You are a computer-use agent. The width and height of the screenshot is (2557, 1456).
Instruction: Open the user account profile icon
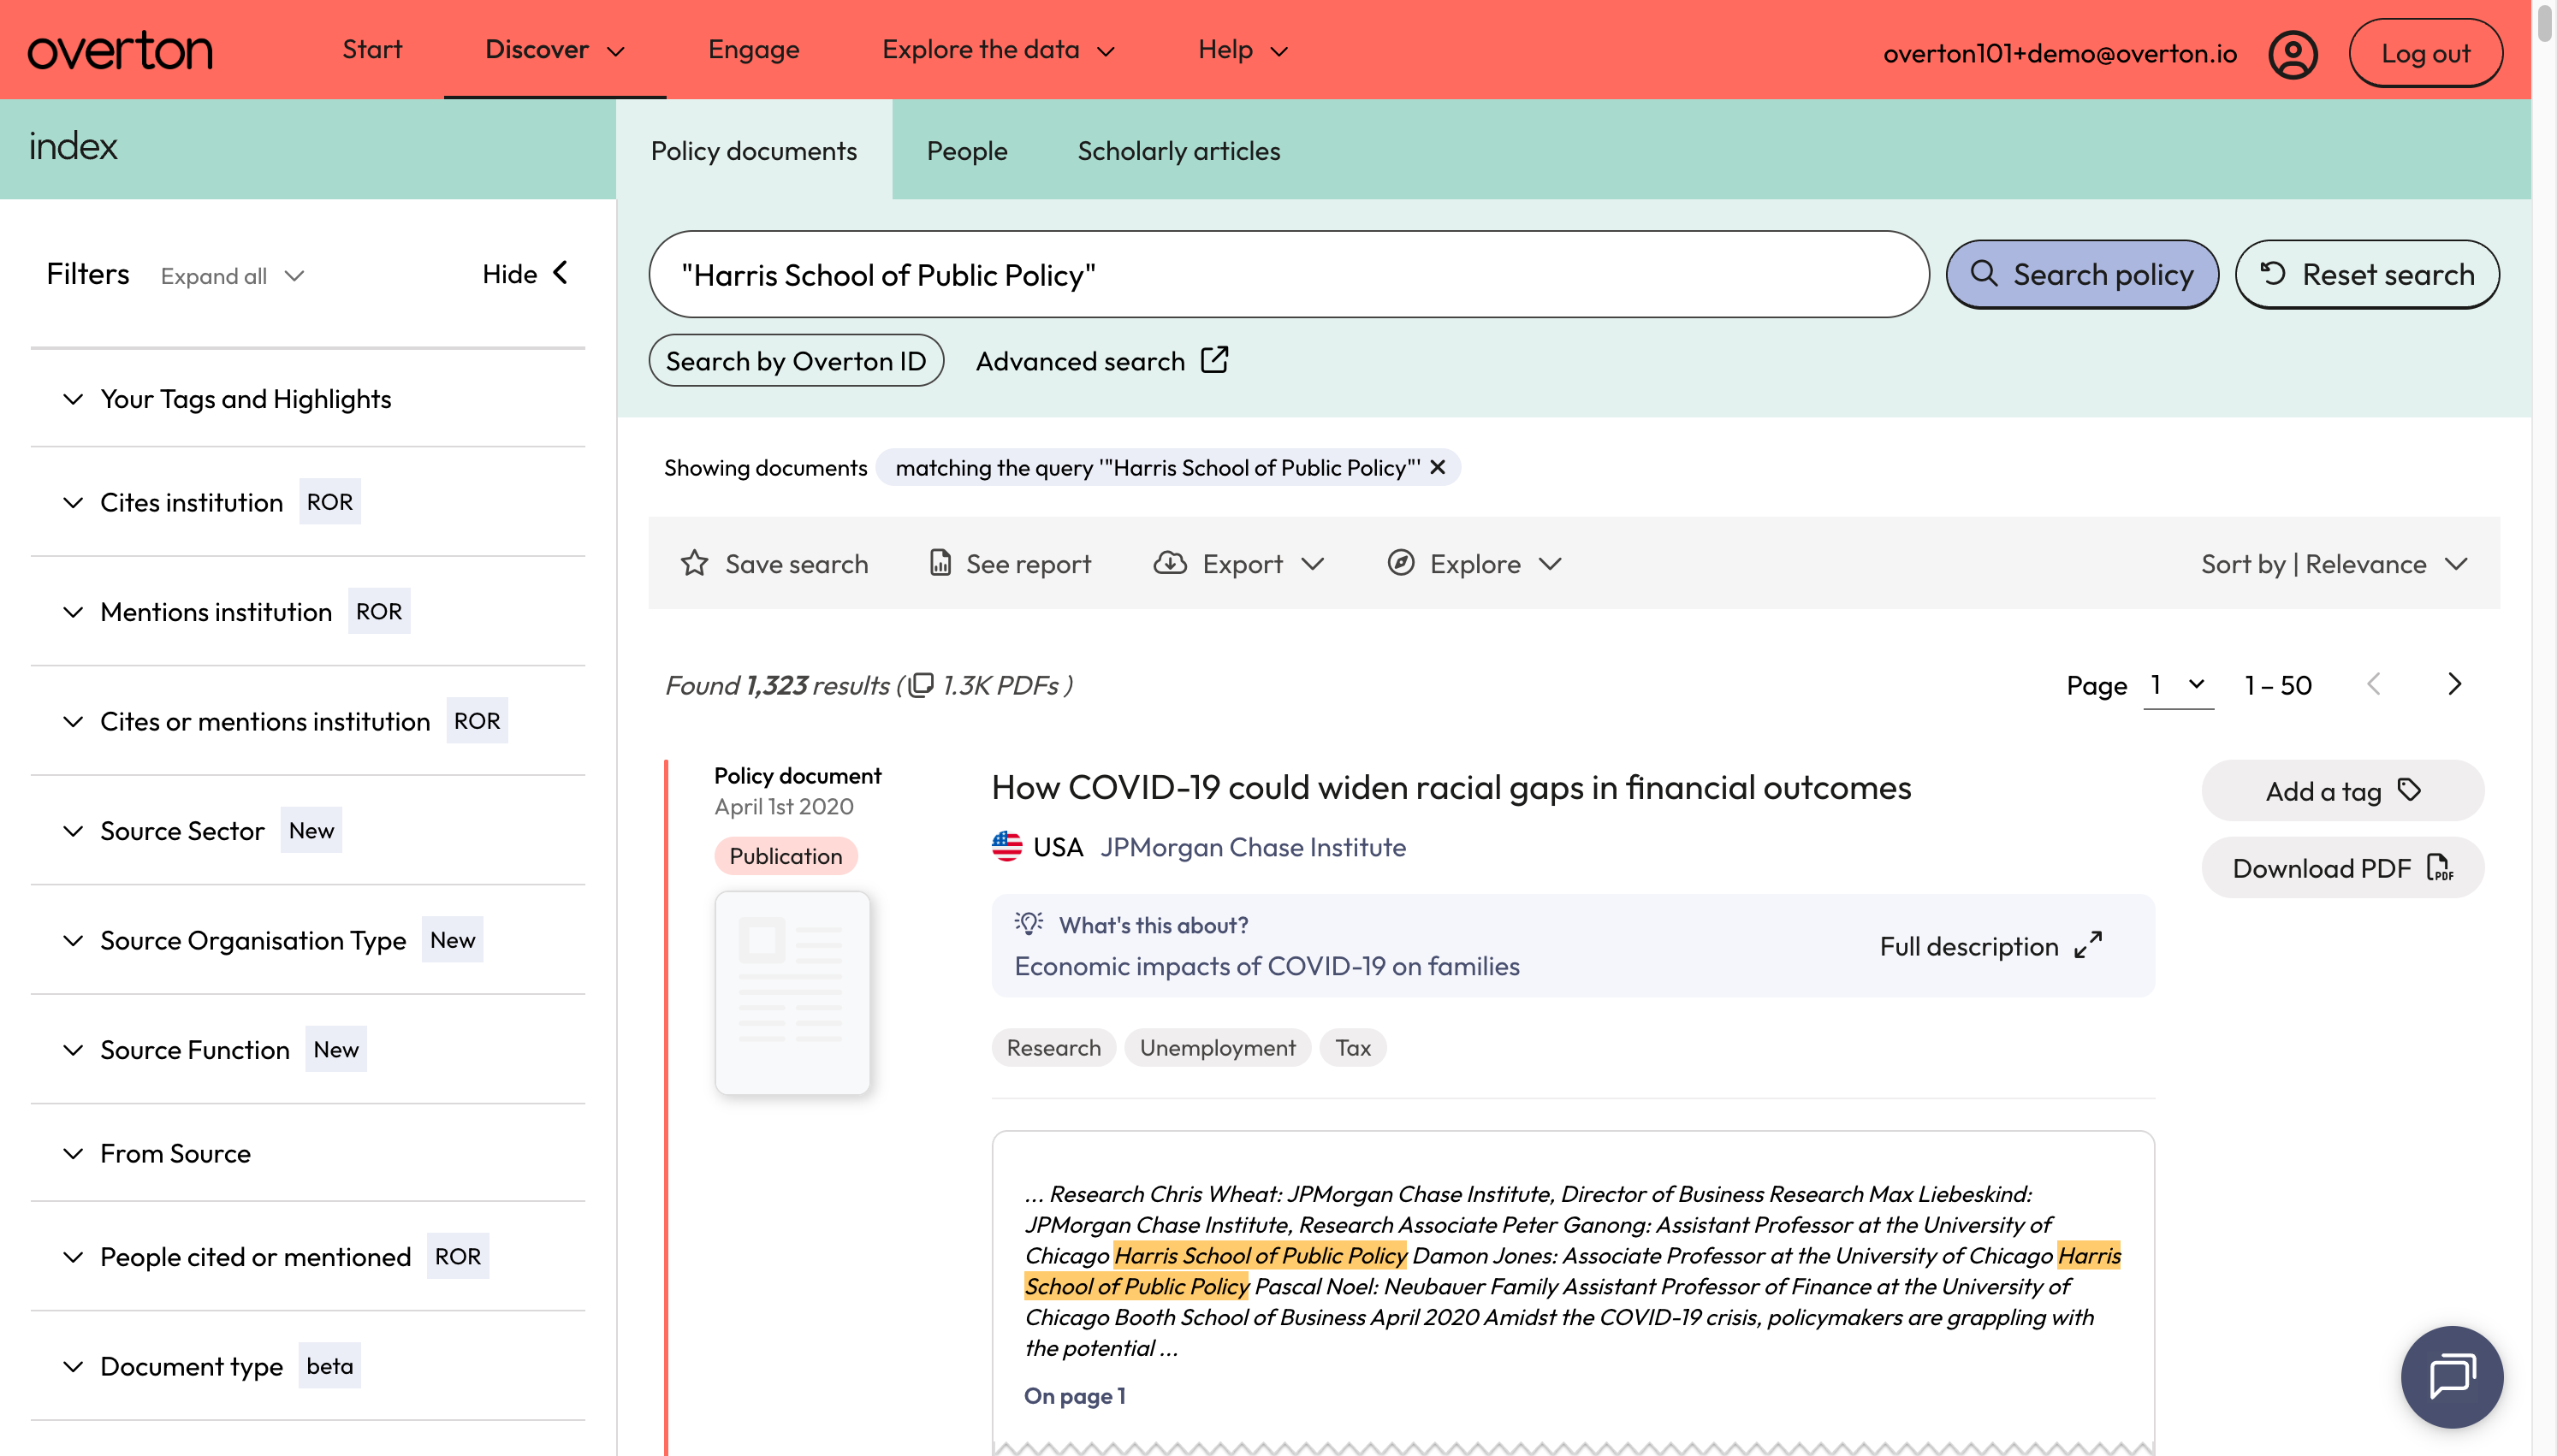pyautogui.click(x=2292, y=53)
